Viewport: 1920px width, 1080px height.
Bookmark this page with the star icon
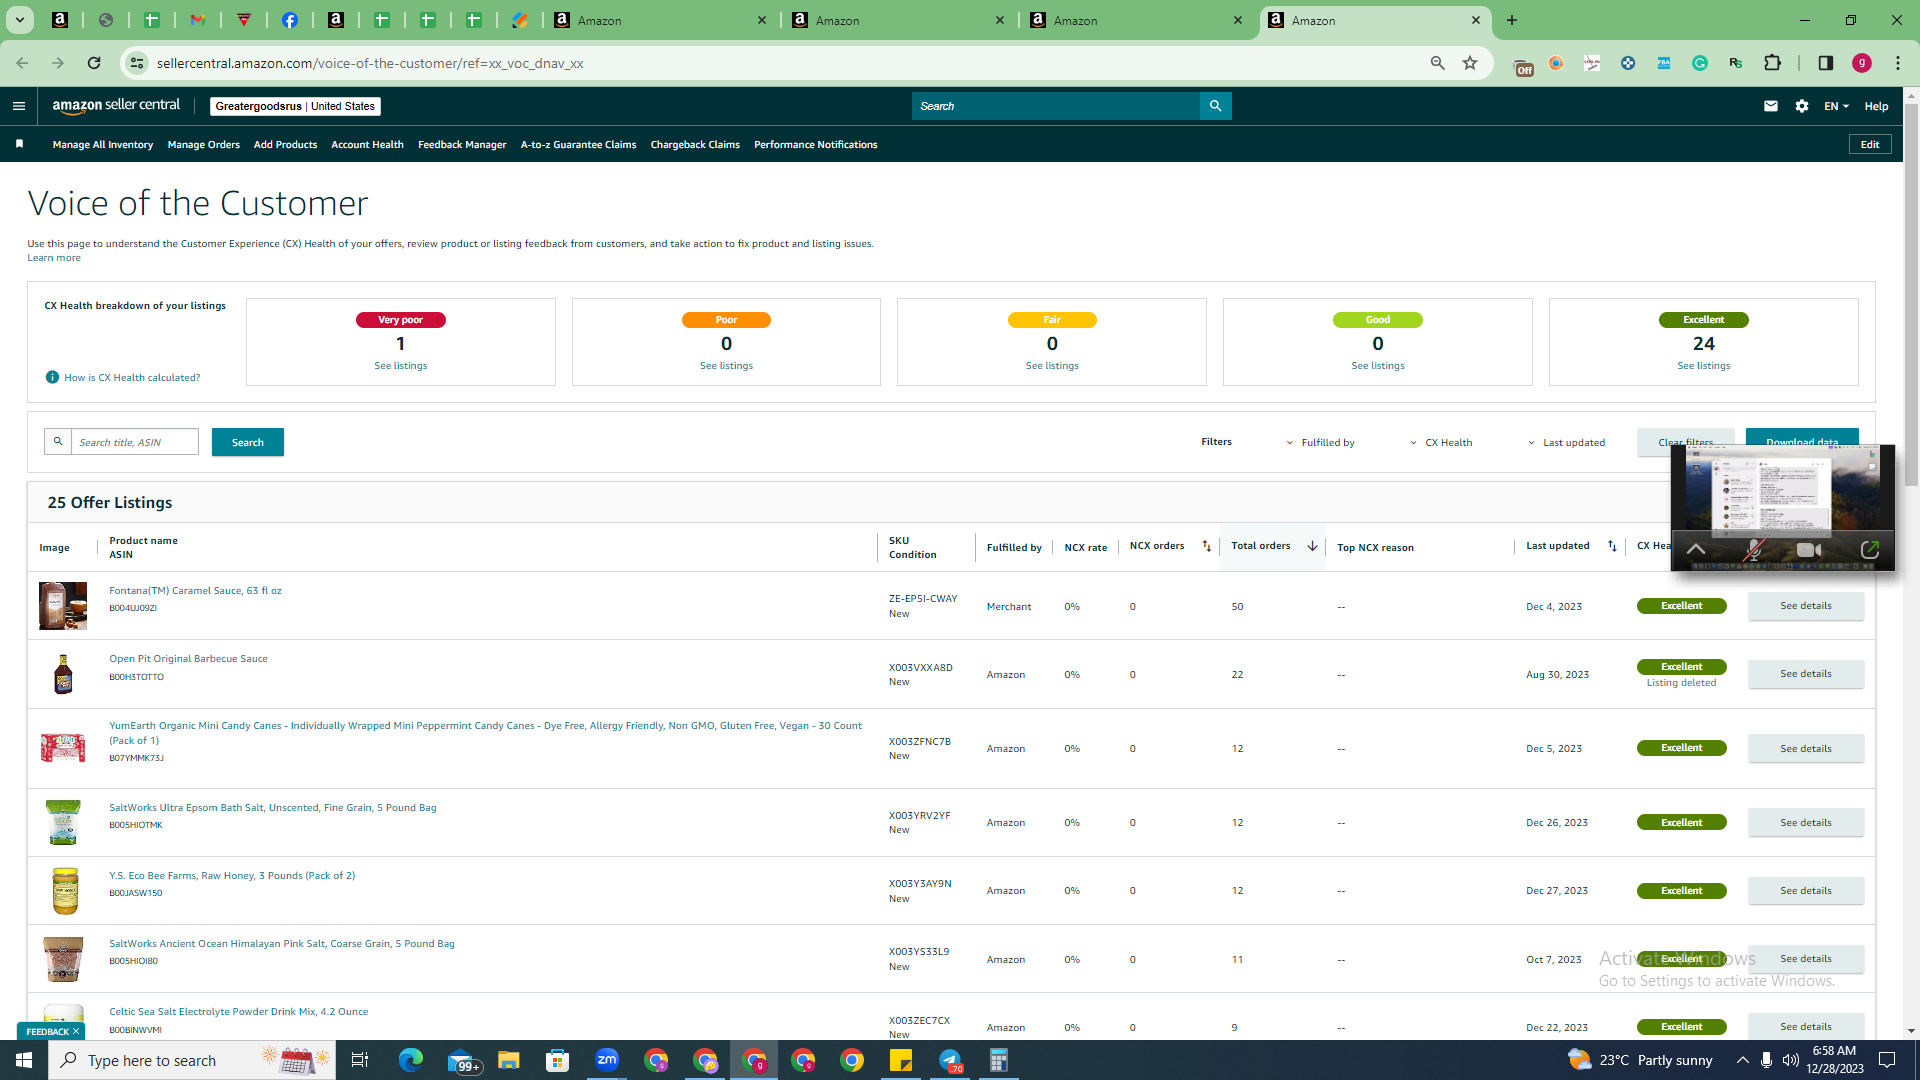coord(1470,63)
